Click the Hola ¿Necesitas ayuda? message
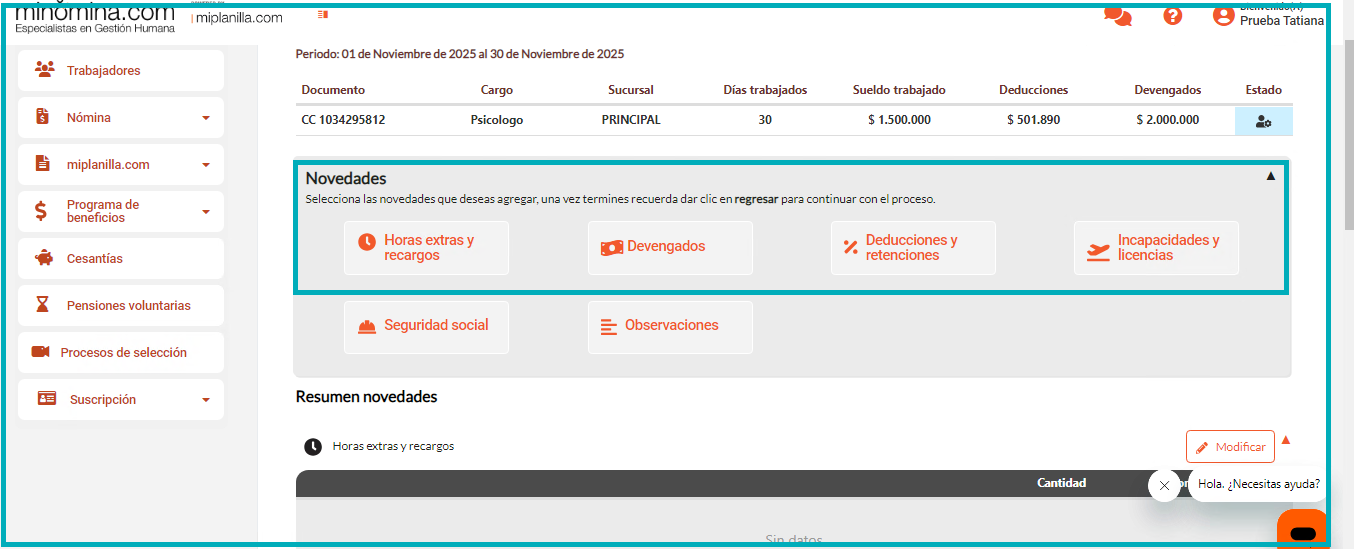Viewport: 1354px width, 549px height. (1258, 484)
